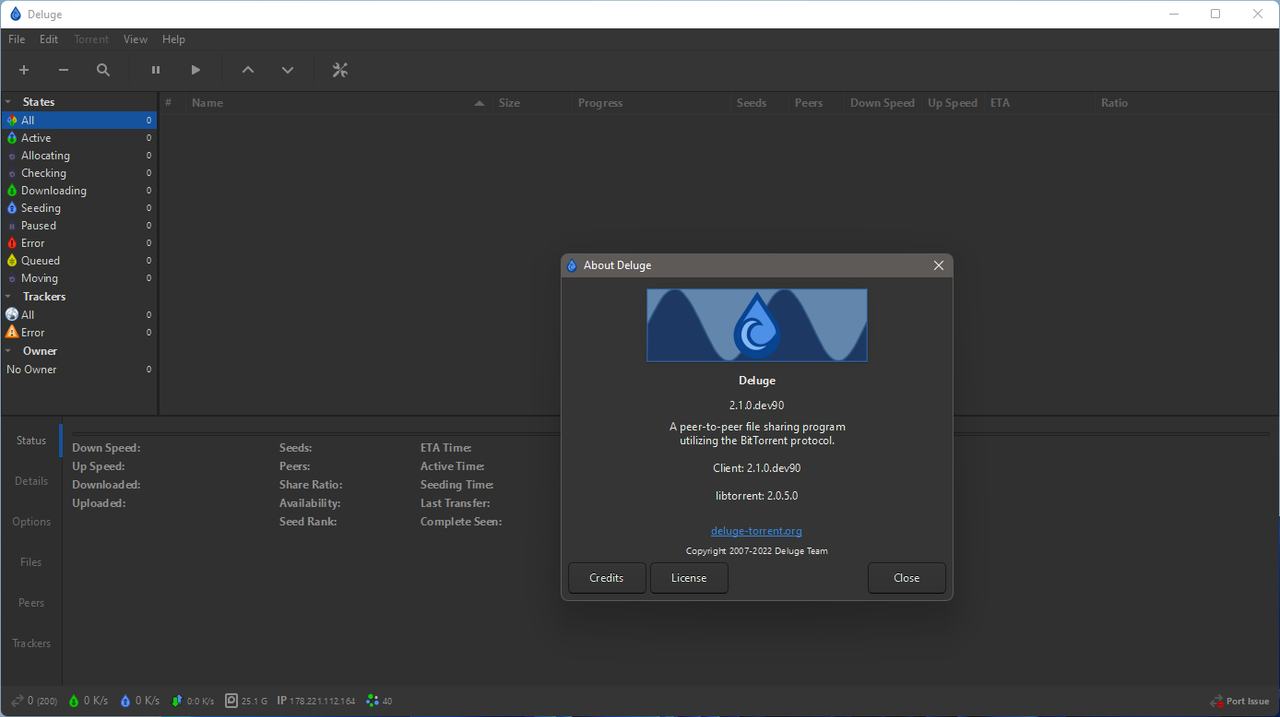This screenshot has width=1280, height=717.
Task: Sort by Up Speed column header
Action: click(953, 103)
